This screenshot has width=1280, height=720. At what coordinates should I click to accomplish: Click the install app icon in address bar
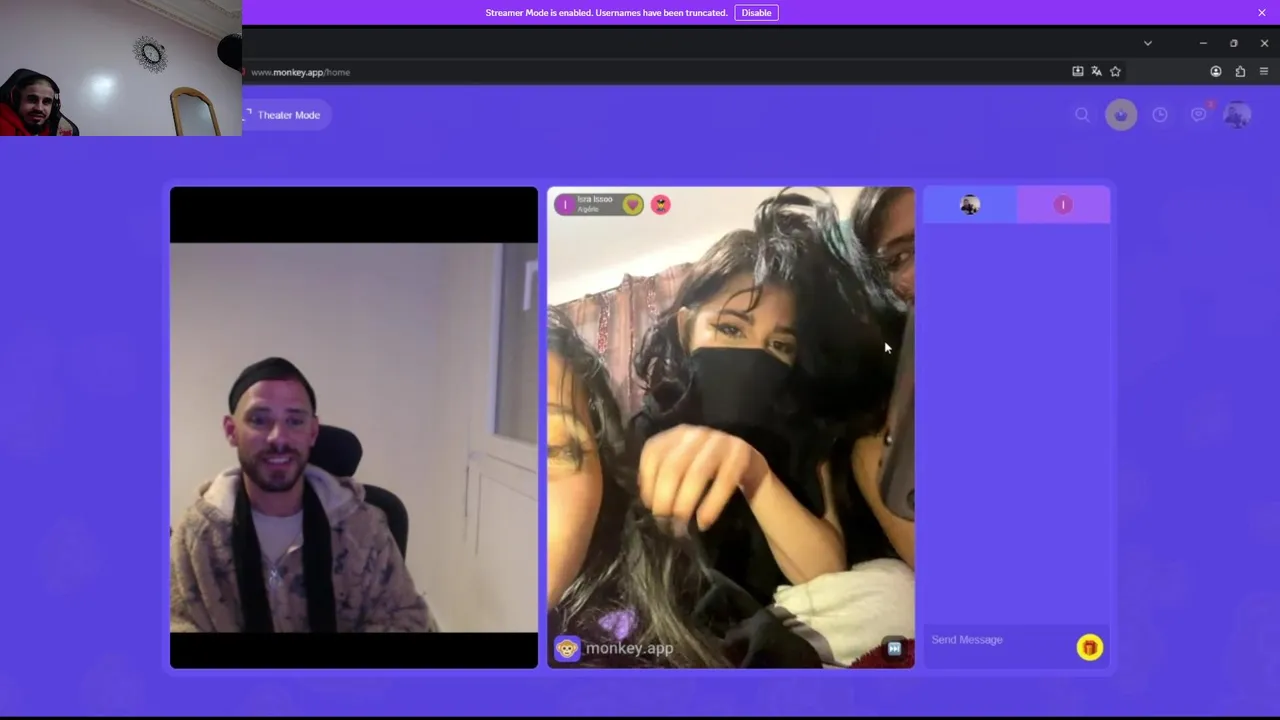point(1077,72)
